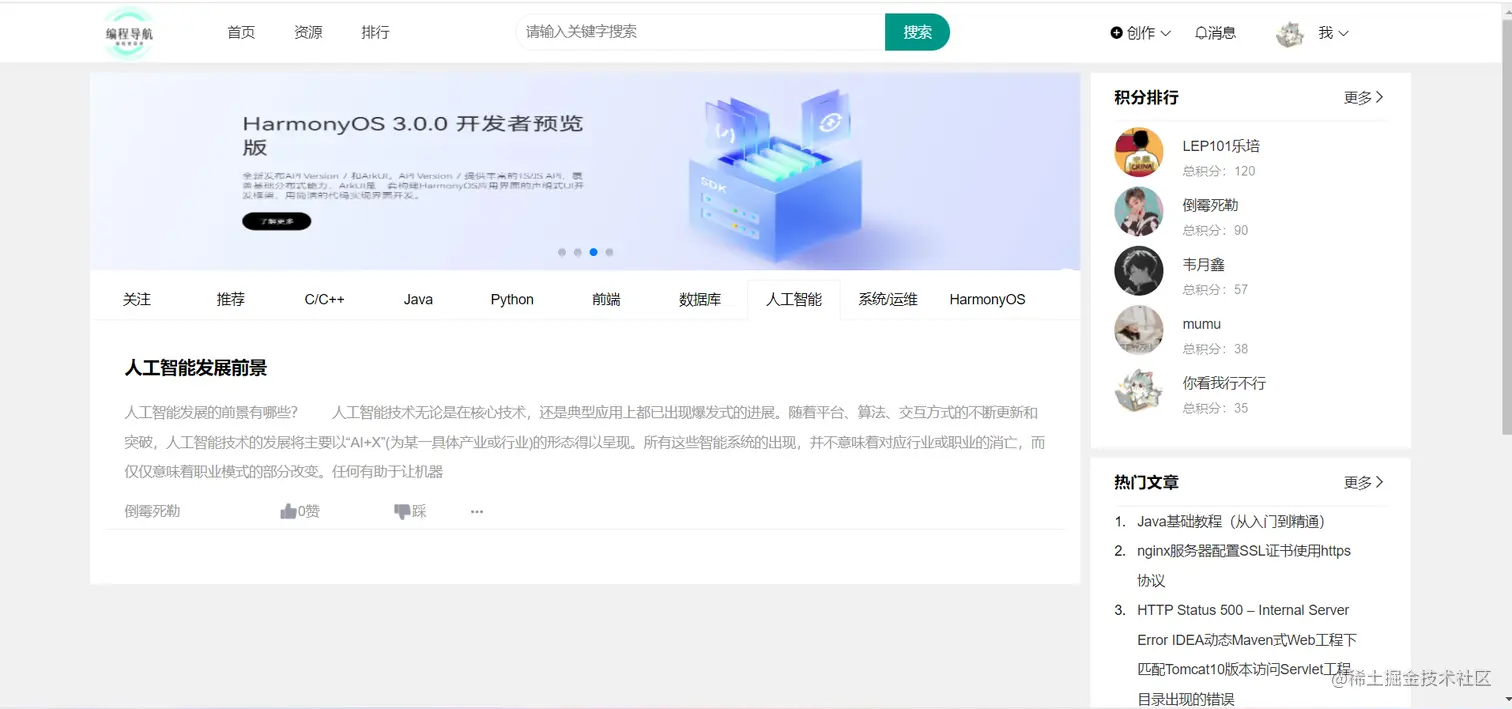Click the 热门文章 panel heading
The width and height of the screenshot is (1512, 709).
coord(1146,483)
